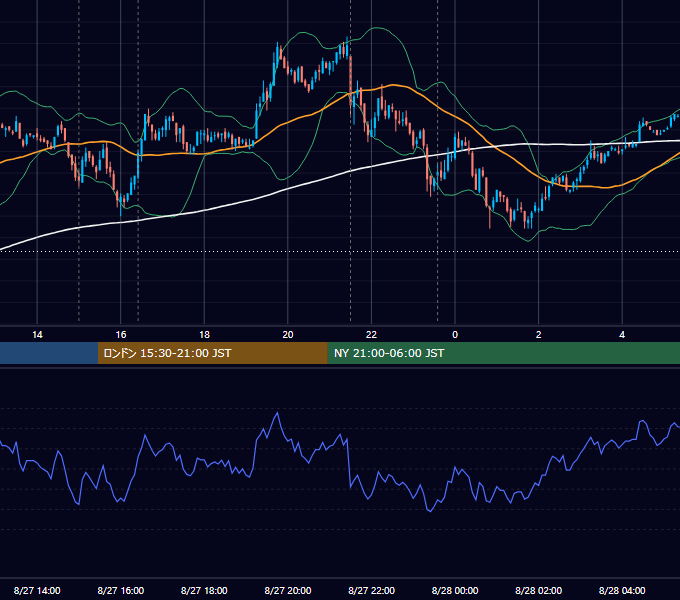Click hour label 2 on price chart axis
This screenshot has width=680, height=600.
coord(539,335)
